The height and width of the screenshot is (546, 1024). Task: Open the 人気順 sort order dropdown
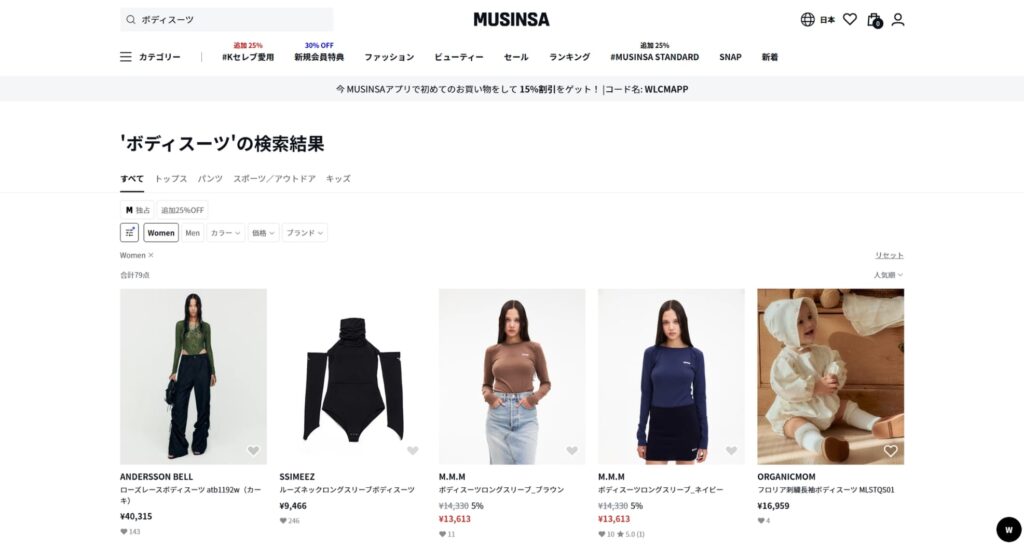888,275
